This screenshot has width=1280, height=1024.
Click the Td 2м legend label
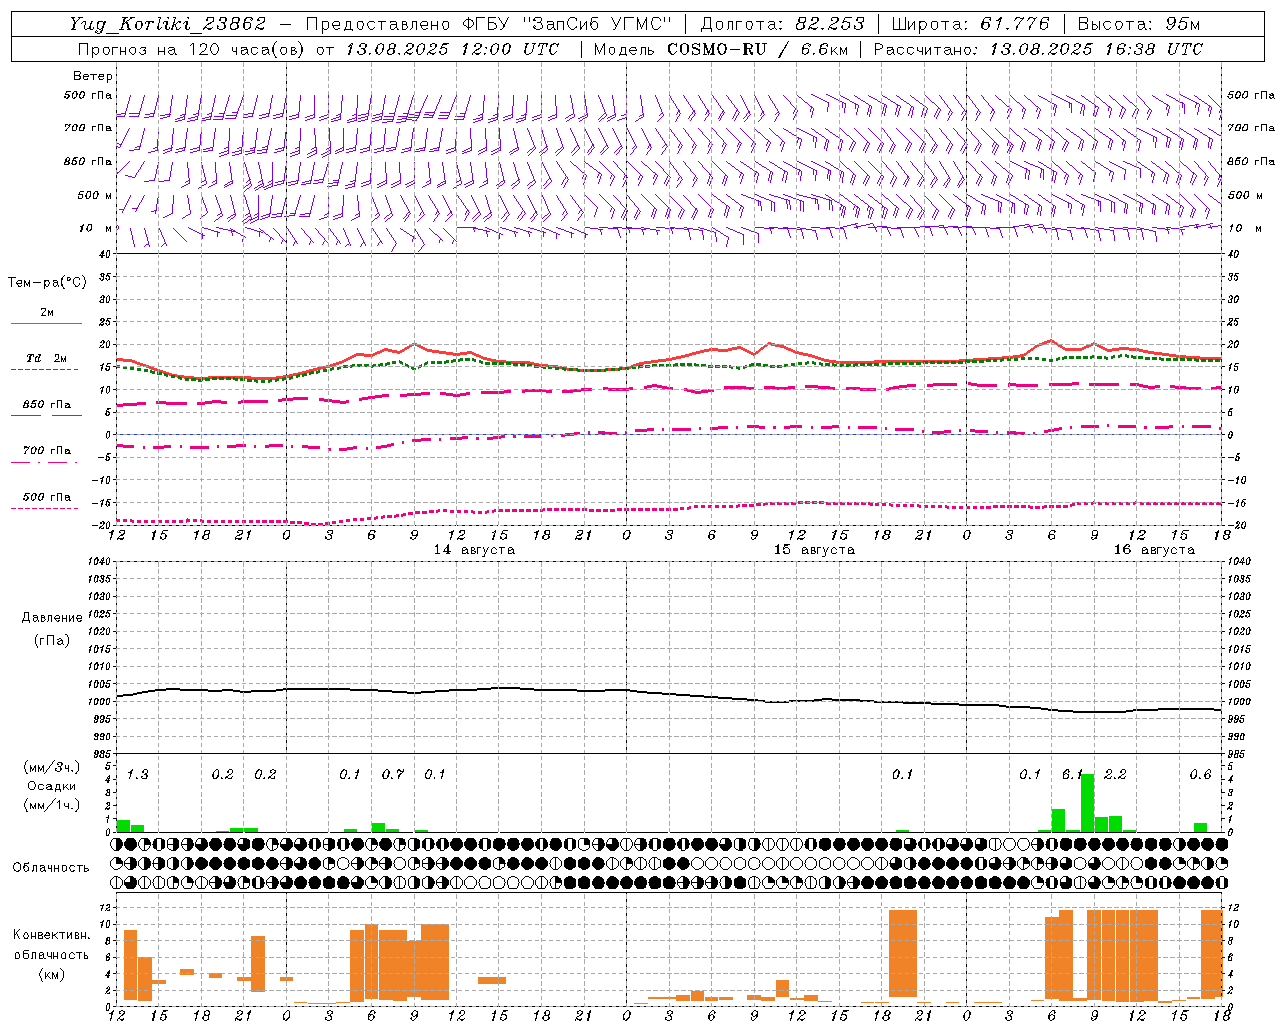tap(46, 358)
